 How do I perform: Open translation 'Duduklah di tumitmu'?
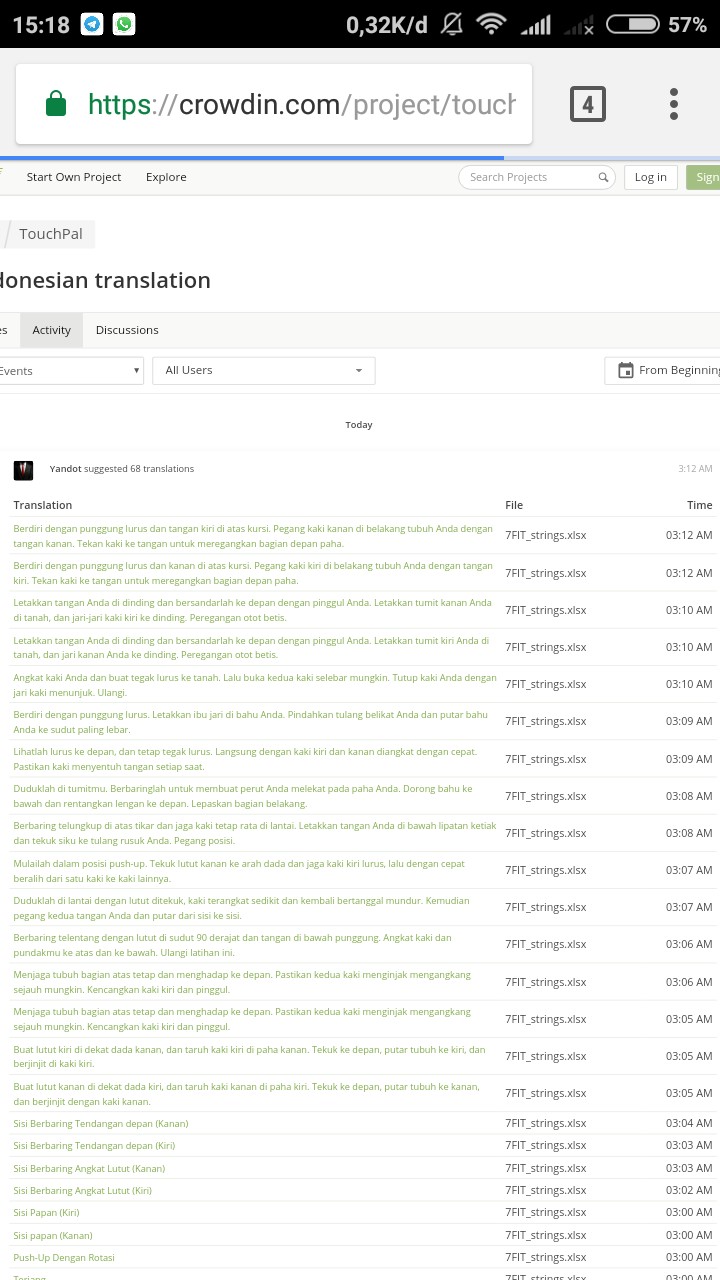tap(243, 796)
